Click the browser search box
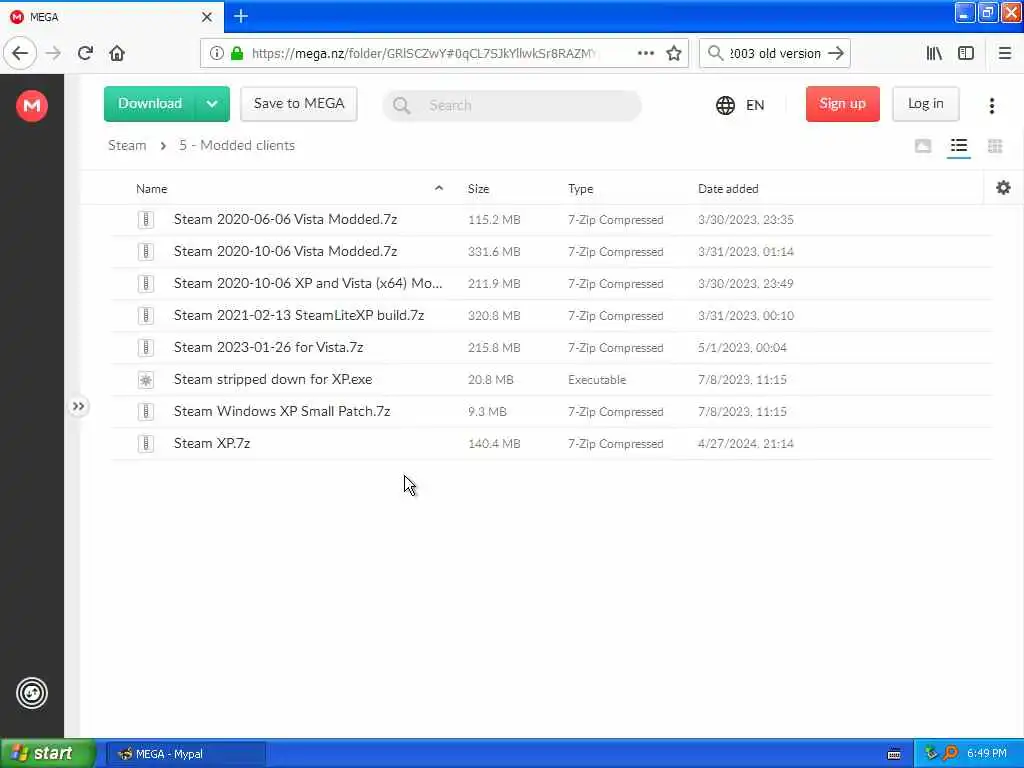Viewport: 1024px width, 768px height. 775,53
